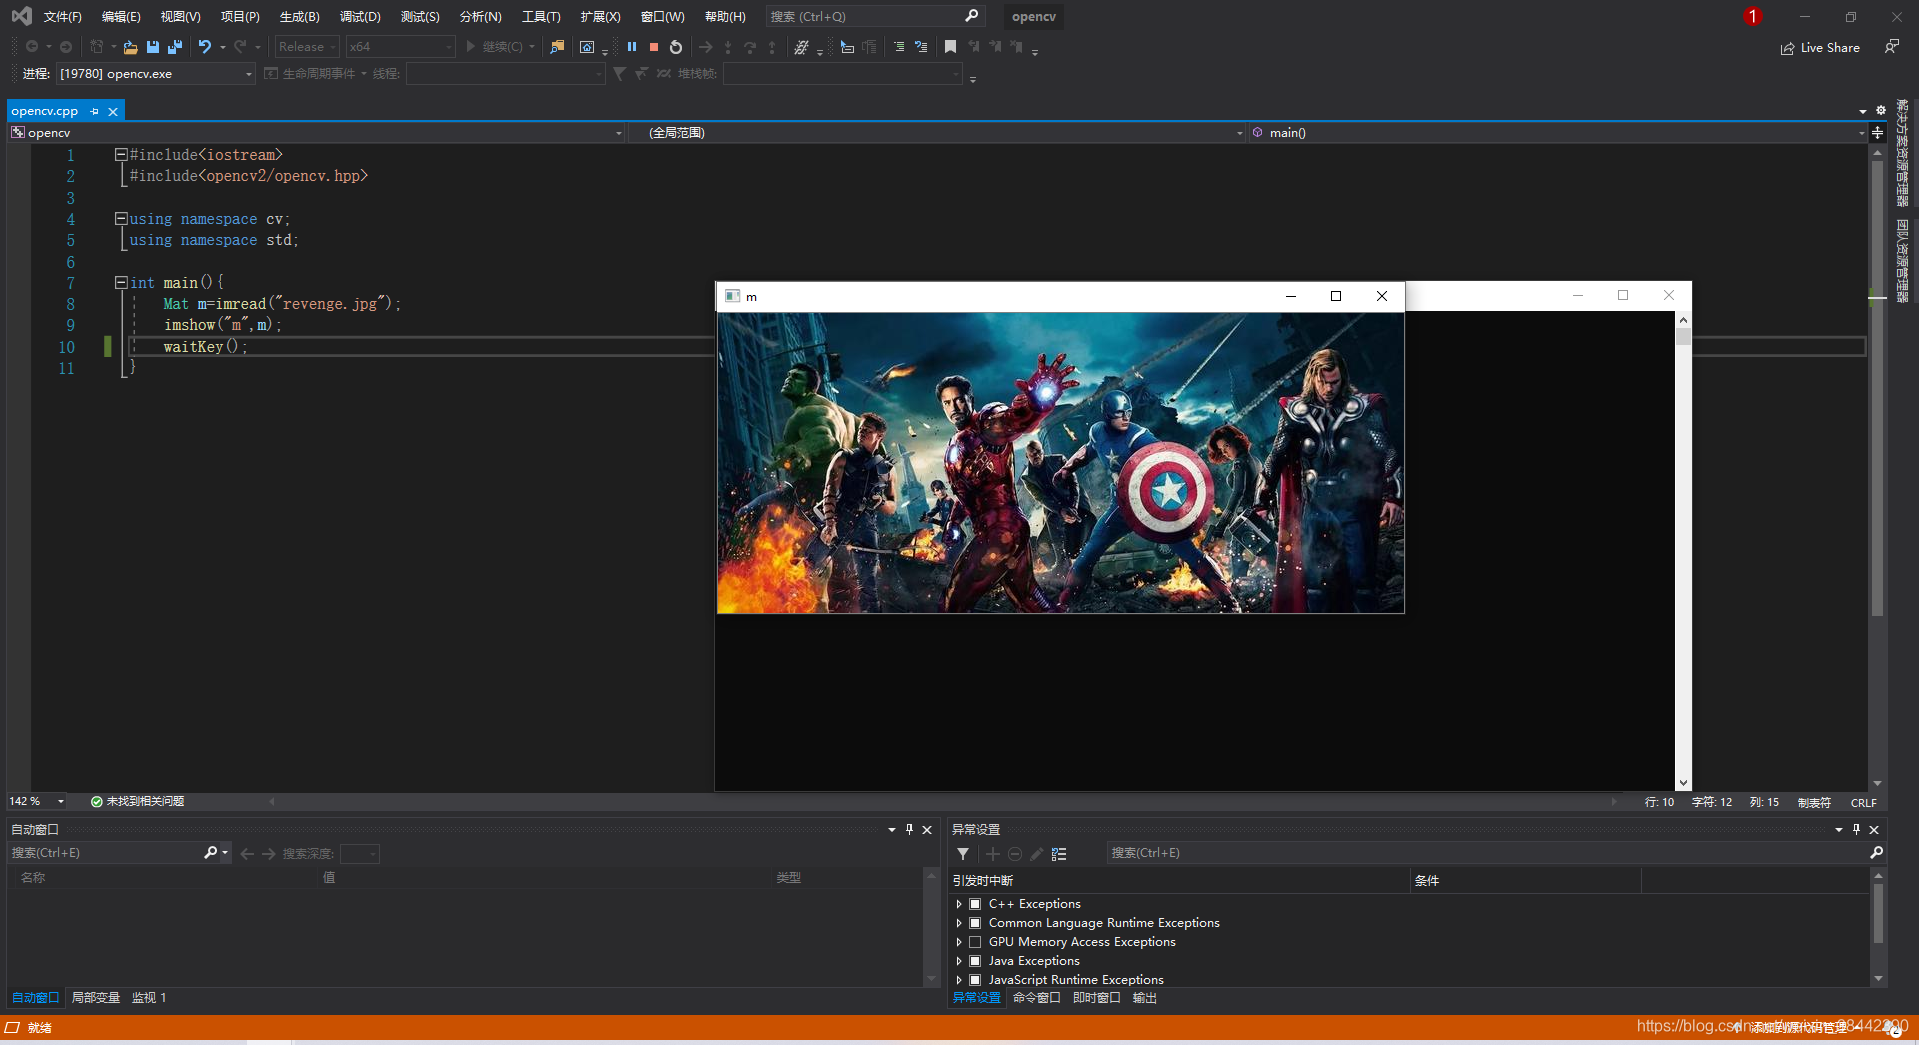Click the Avengers image in window m
Screen dimensions: 1919x1045
(x=1060, y=463)
